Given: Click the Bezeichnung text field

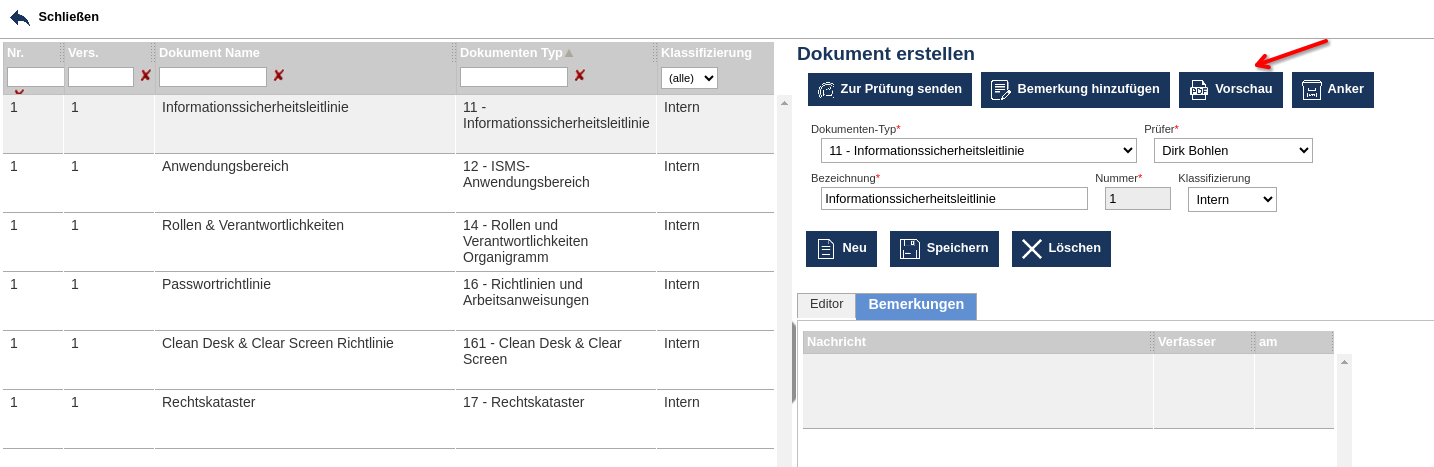Looking at the screenshot, I should (954, 199).
